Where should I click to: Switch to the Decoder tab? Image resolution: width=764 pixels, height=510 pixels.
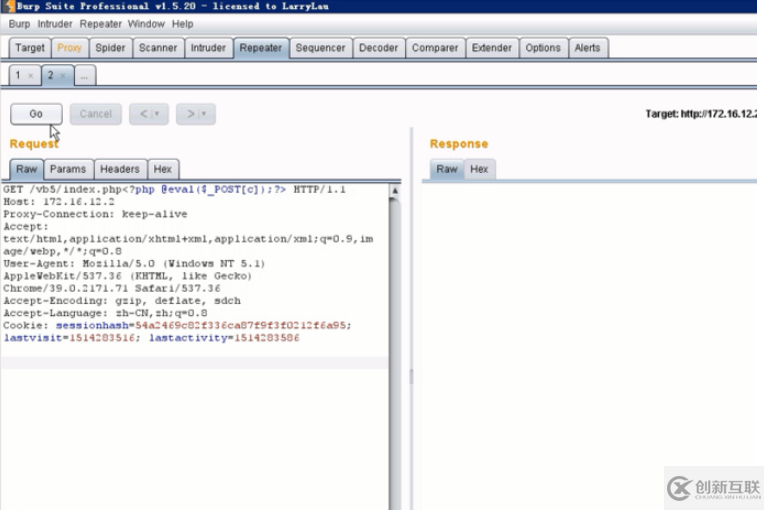[379, 48]
